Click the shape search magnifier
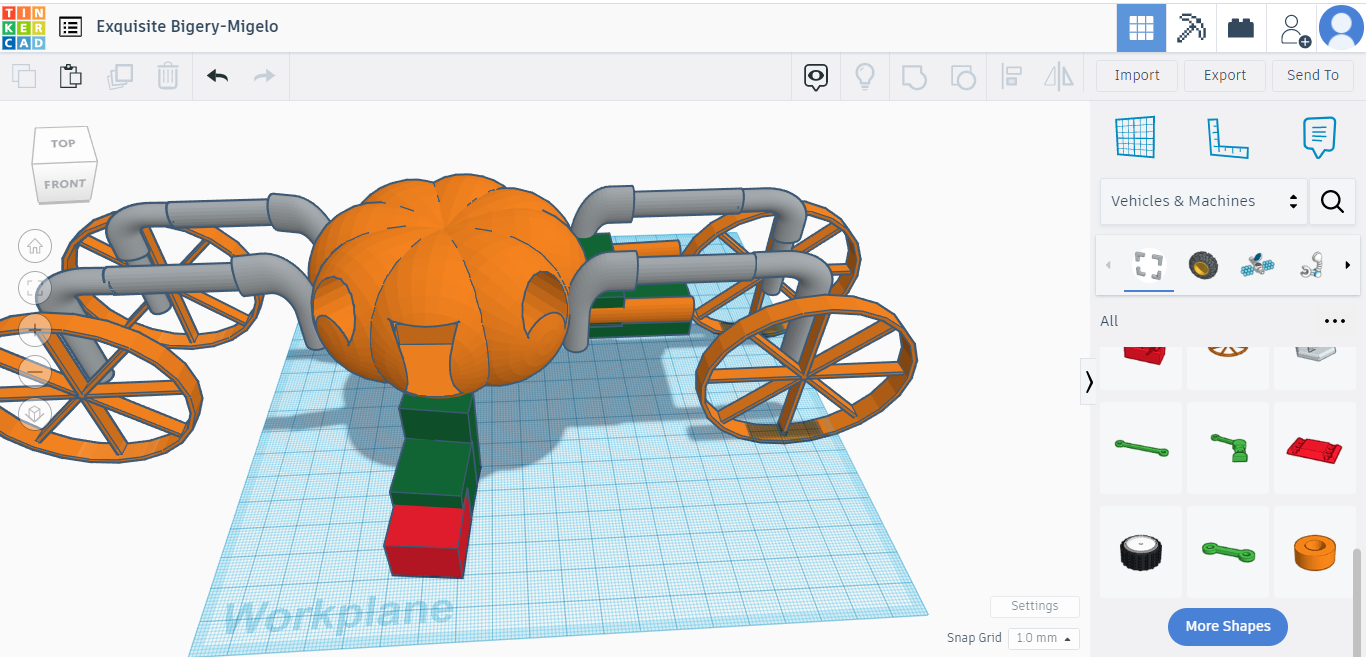The width and height of the screenshot is (1366, 657). 1331,201
